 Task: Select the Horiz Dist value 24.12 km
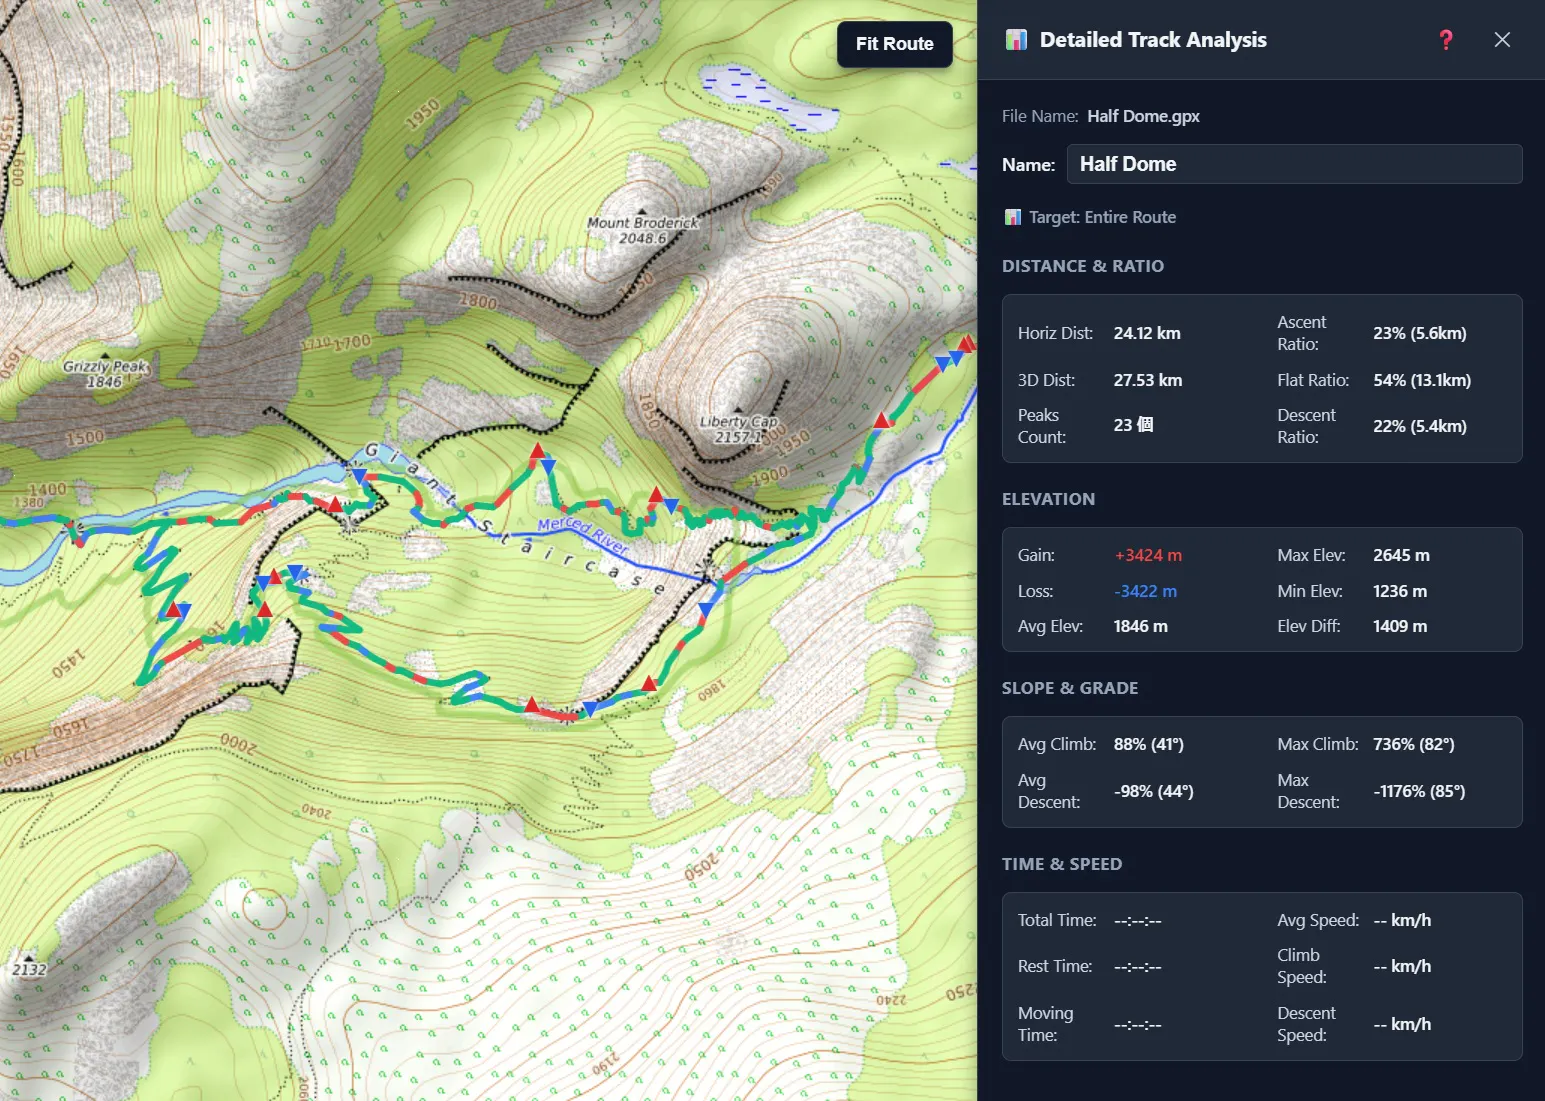point(1147,333)
